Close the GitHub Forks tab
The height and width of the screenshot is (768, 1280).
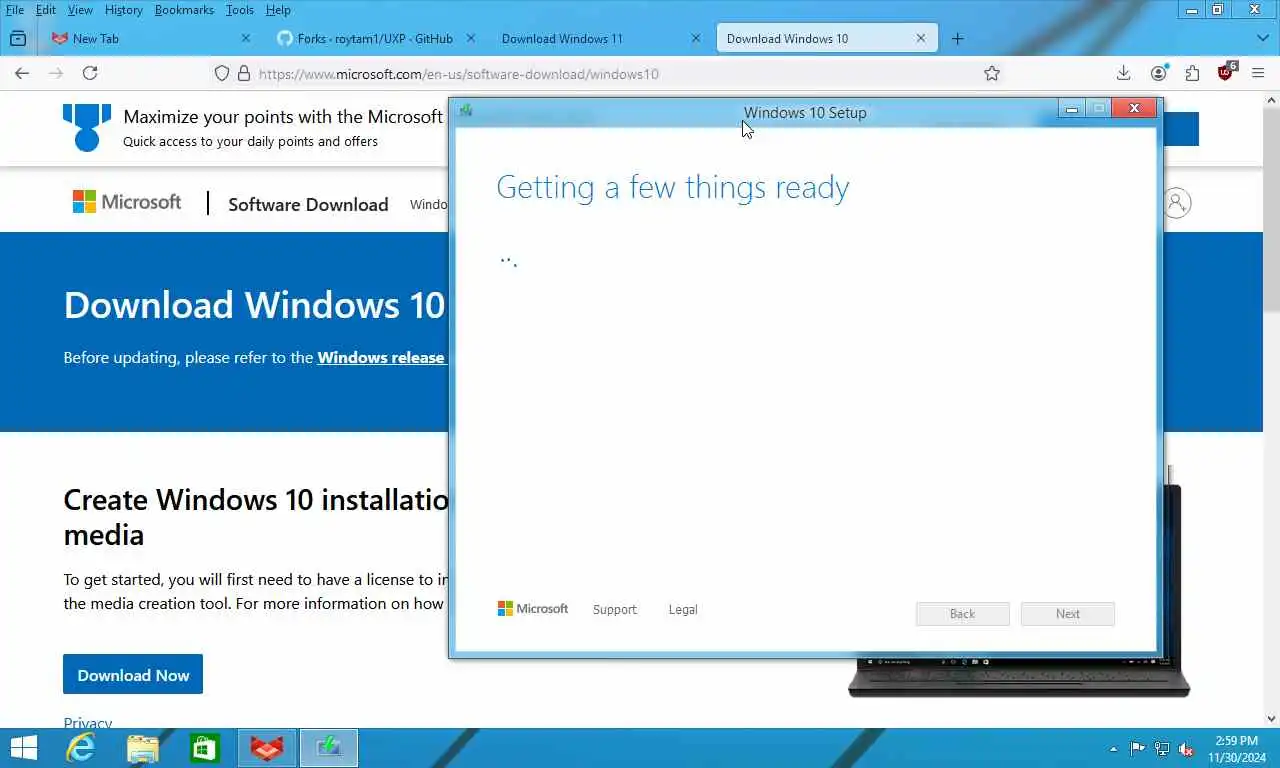471,39
